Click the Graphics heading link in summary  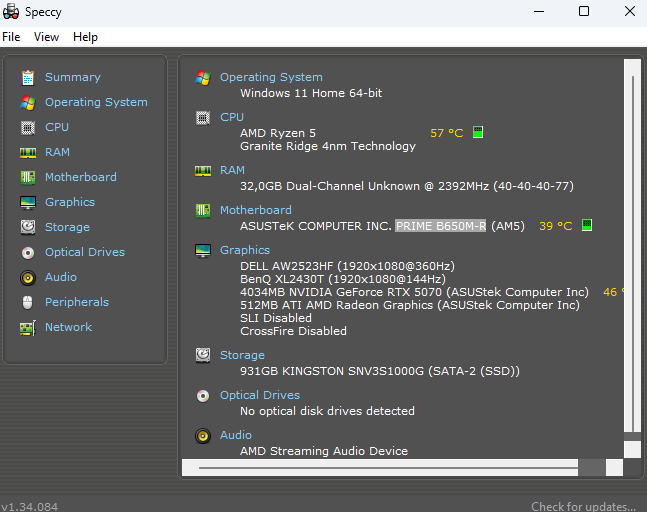click(245, 250)
